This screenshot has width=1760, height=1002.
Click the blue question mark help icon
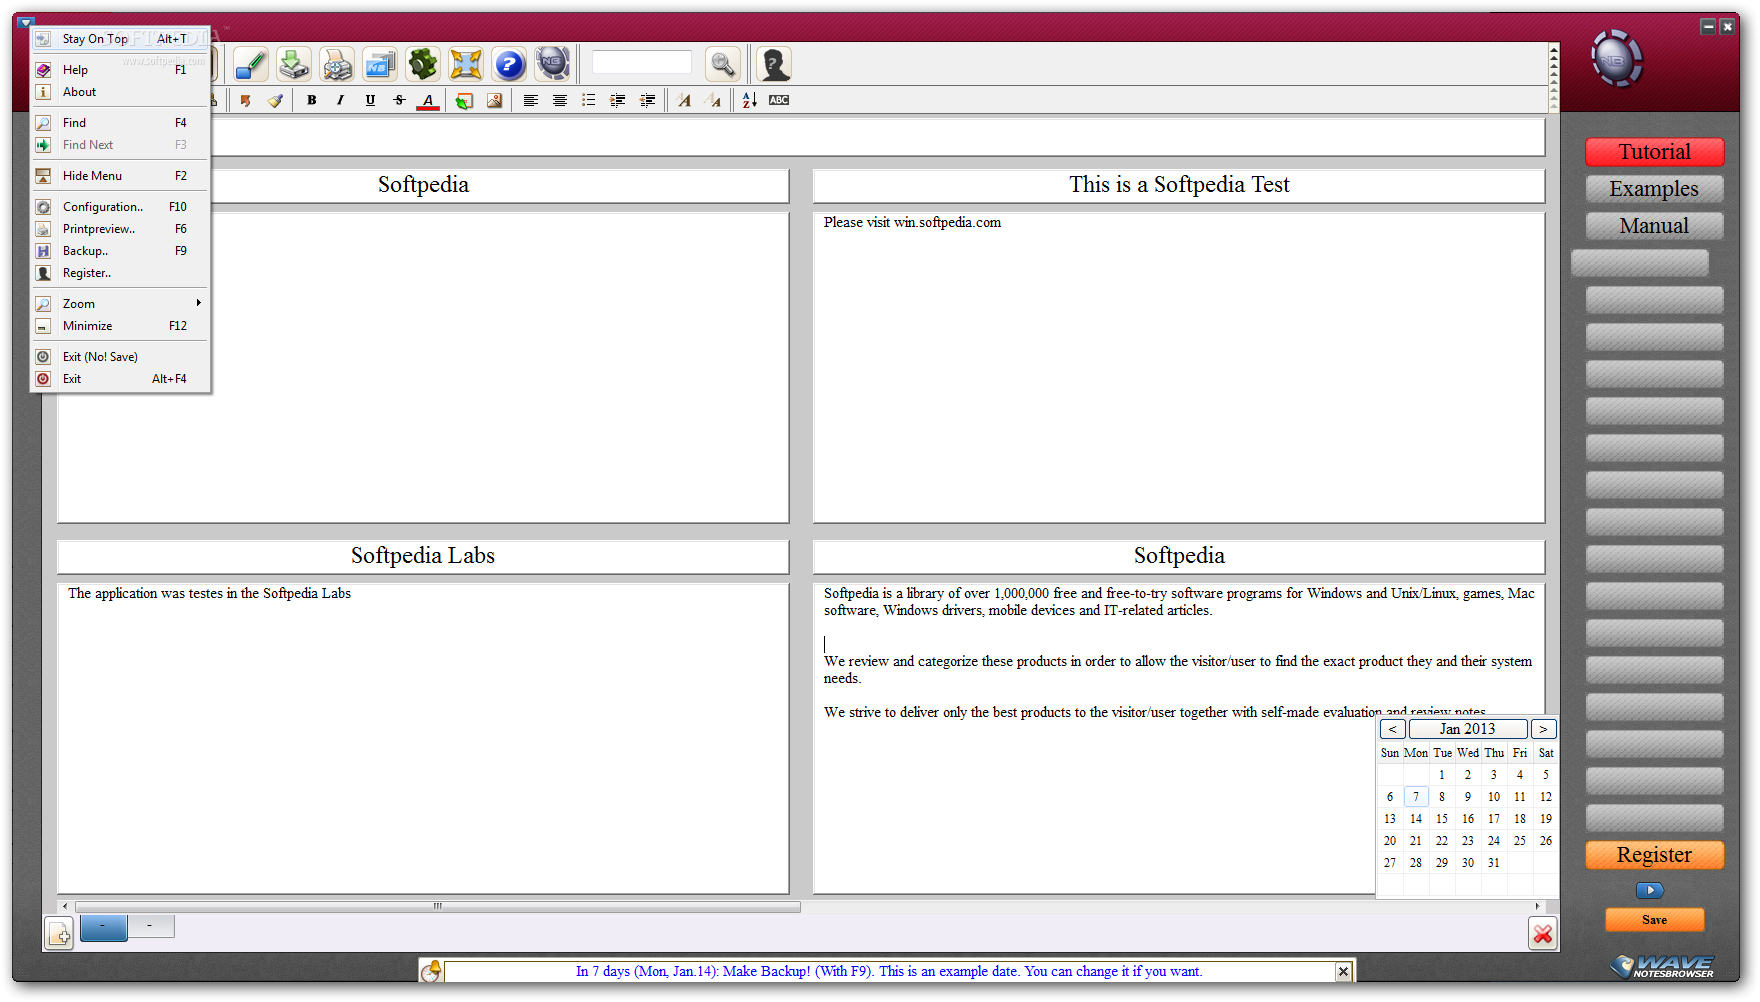tap(509, 65)
